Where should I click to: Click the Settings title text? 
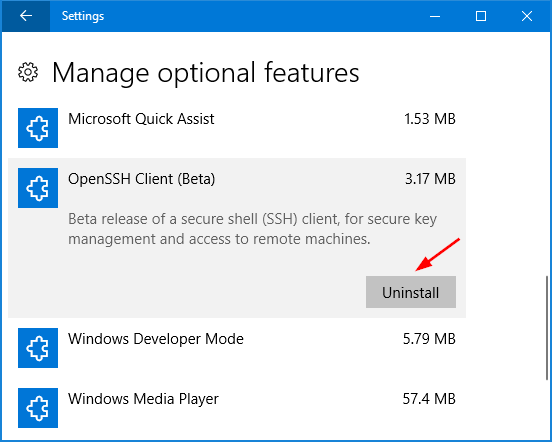(83, 16)
